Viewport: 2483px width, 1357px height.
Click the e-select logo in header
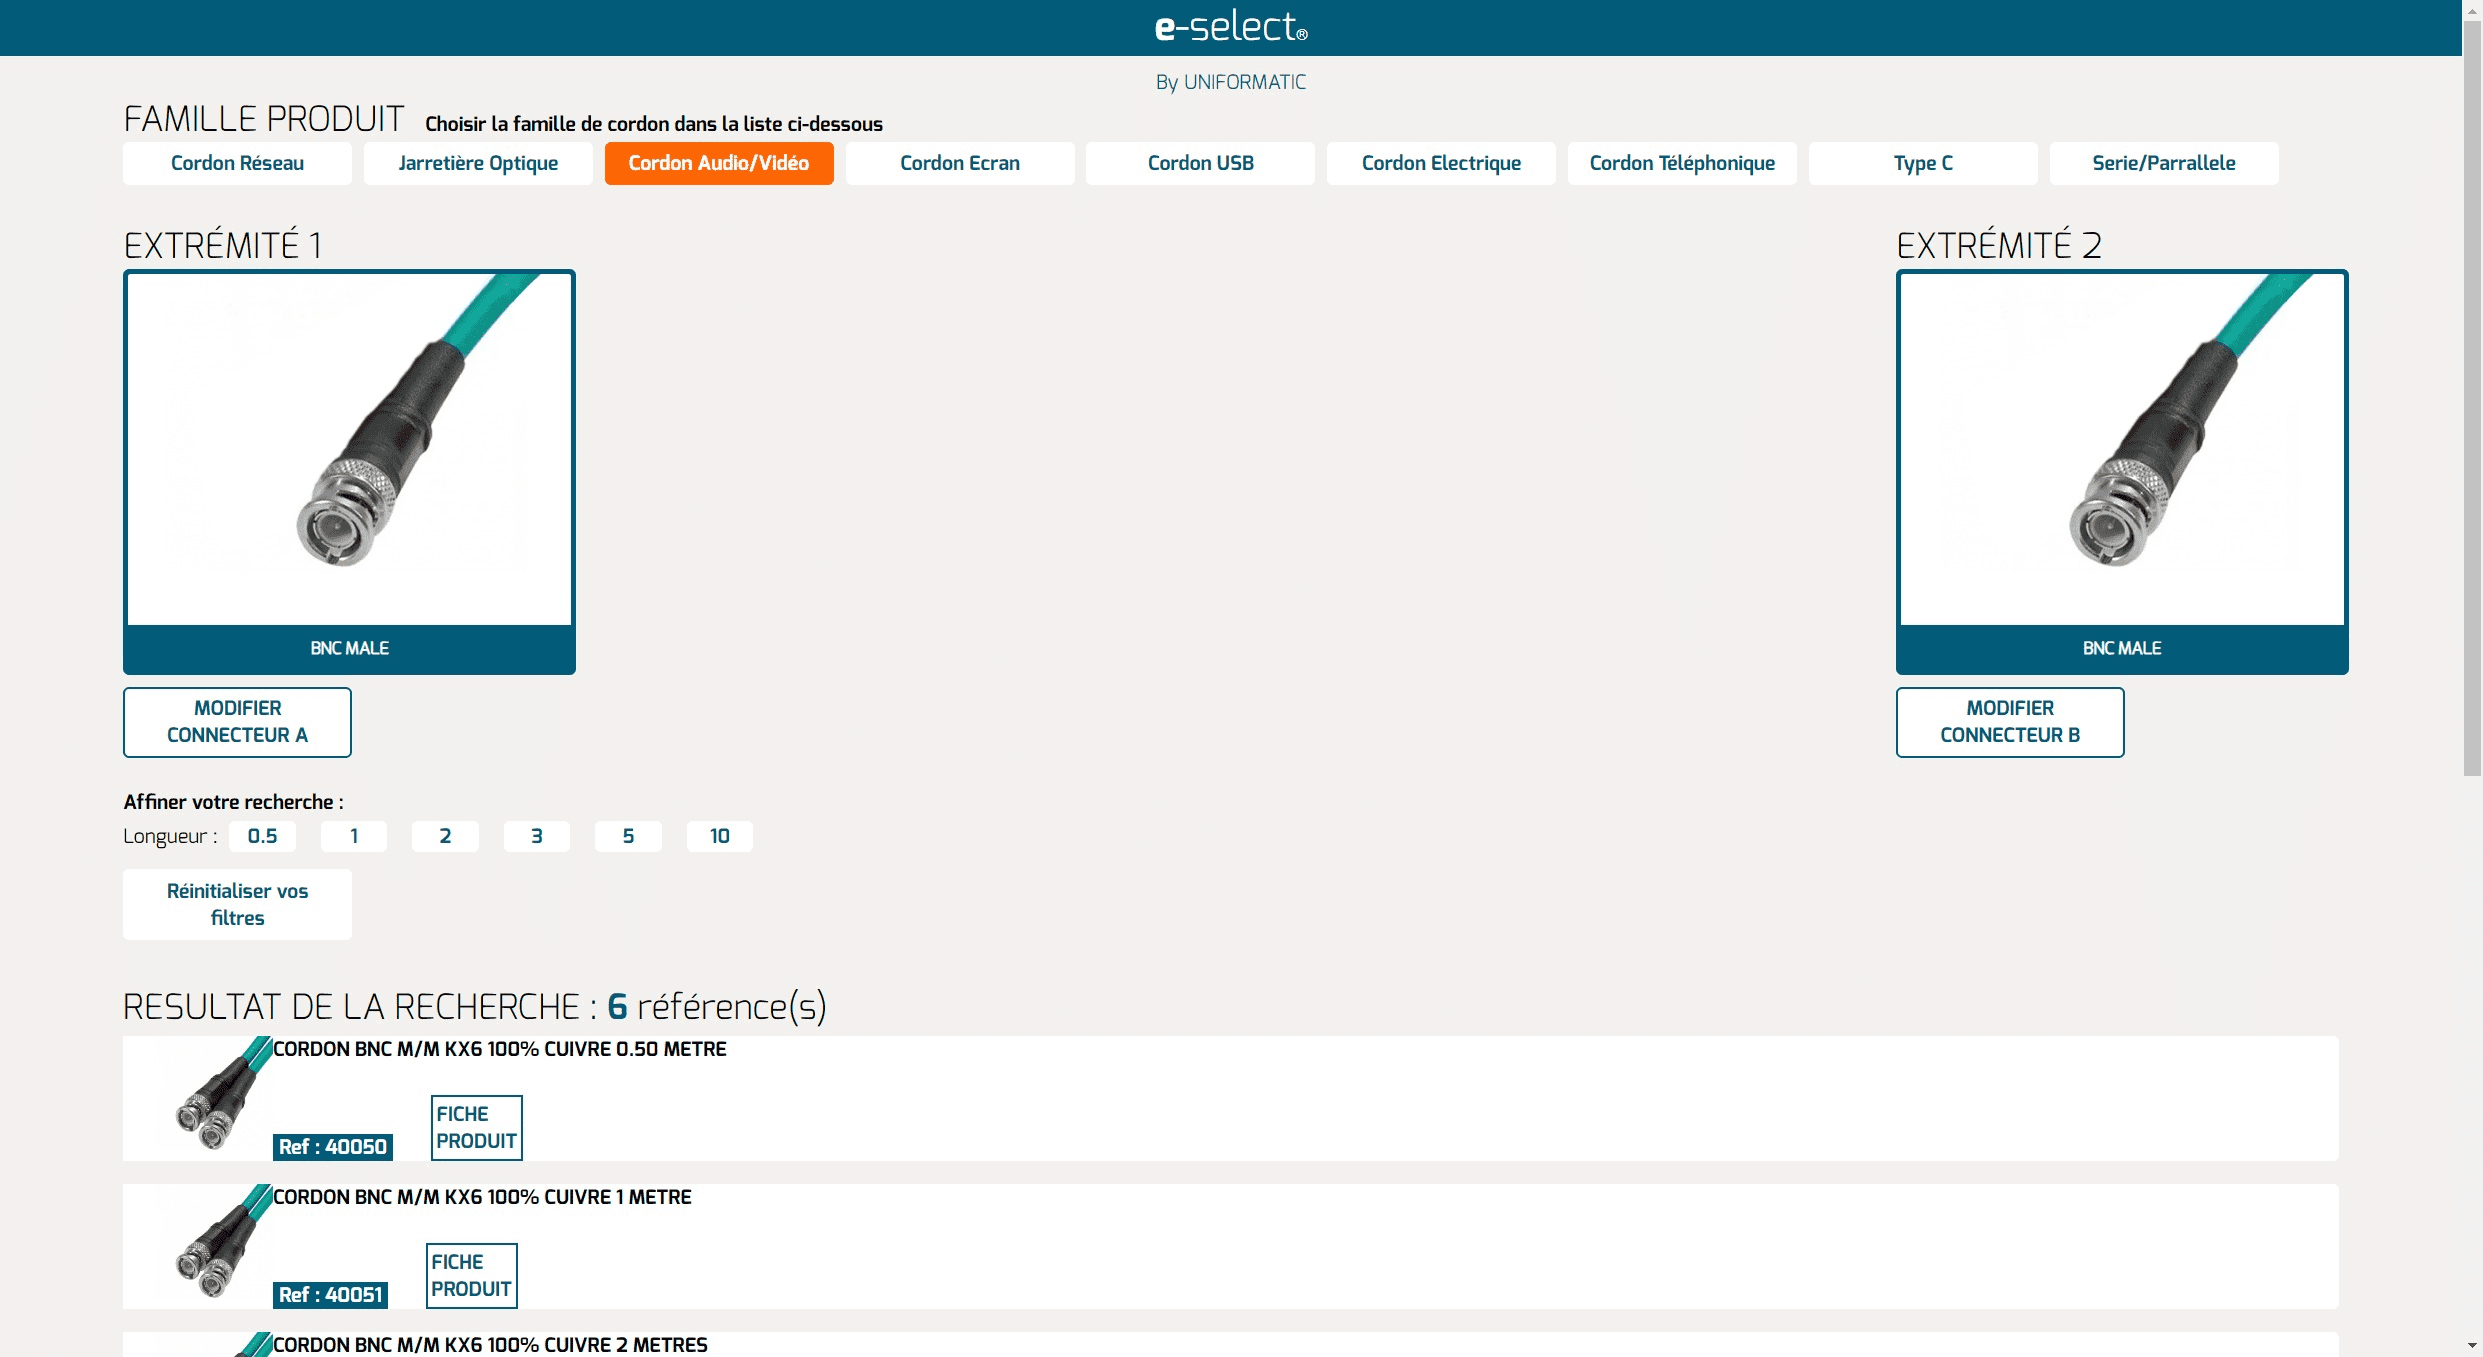tap(1230, 27)
